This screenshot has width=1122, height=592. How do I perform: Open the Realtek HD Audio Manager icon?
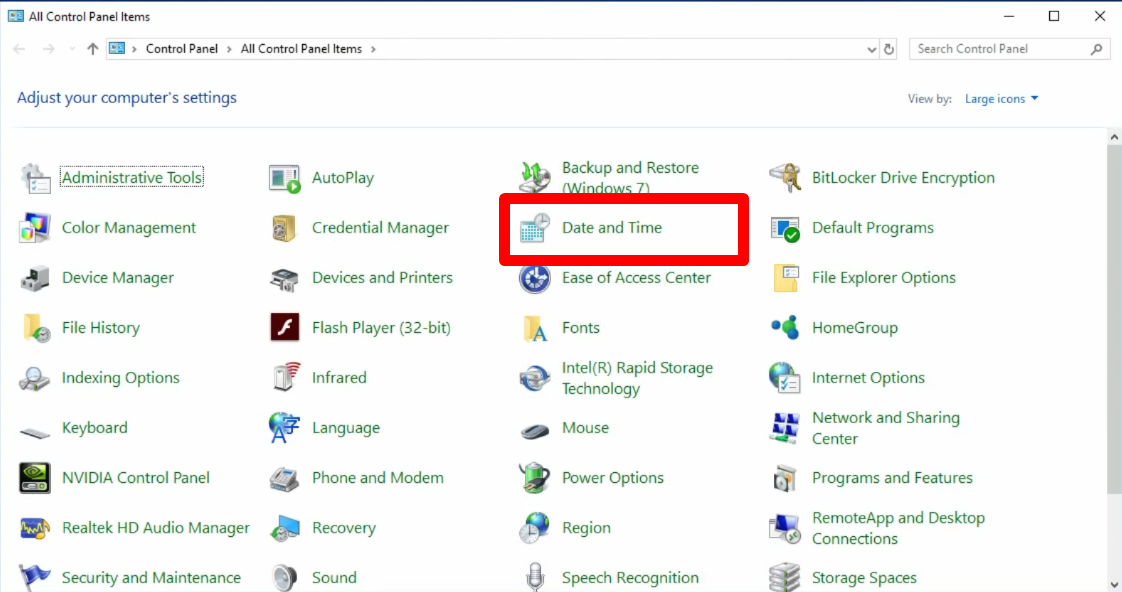[35, 528]
